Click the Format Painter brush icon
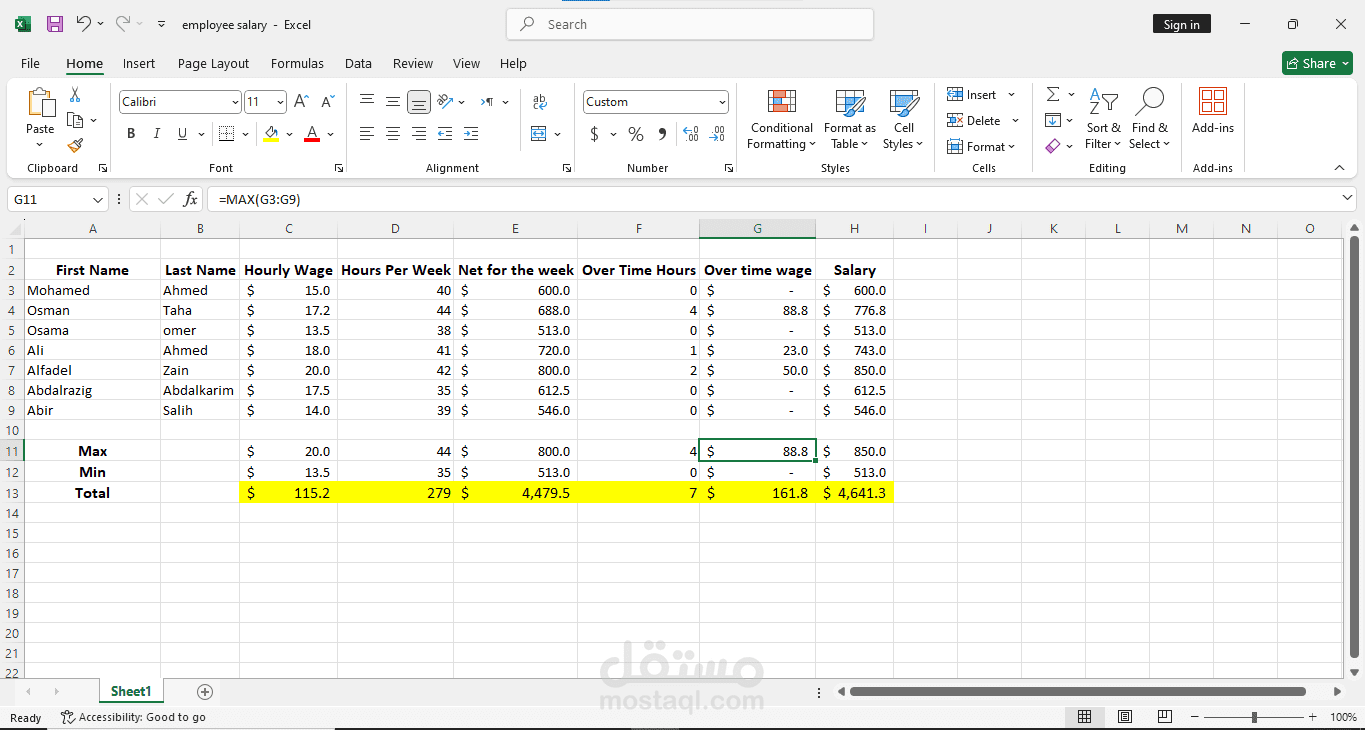The height and width of the screenshot is (730, 1365). [75, 145]
